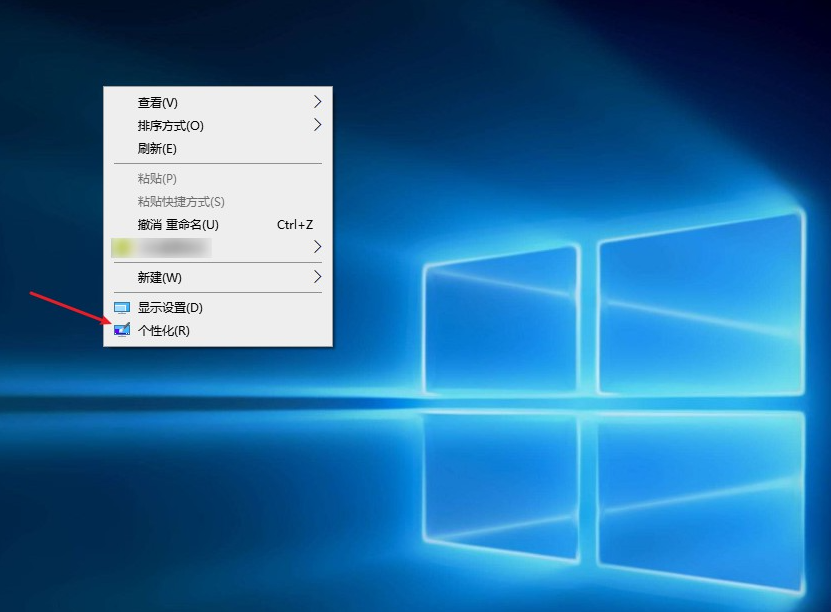Screen dimensions: 831x612
Task: Select the 个性化(R) personalize label
Action: [x=163, y=331]
